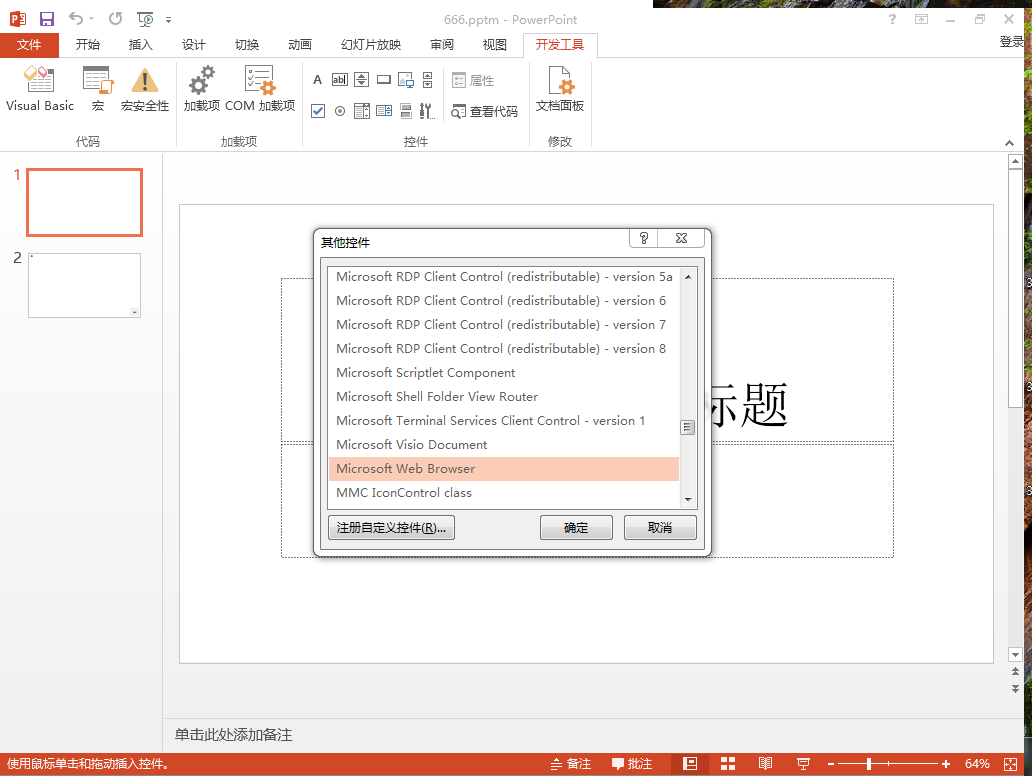This screenshot has height=776, width=1032.
Task: Open the 动画 Animations tab
Action: 300,45
